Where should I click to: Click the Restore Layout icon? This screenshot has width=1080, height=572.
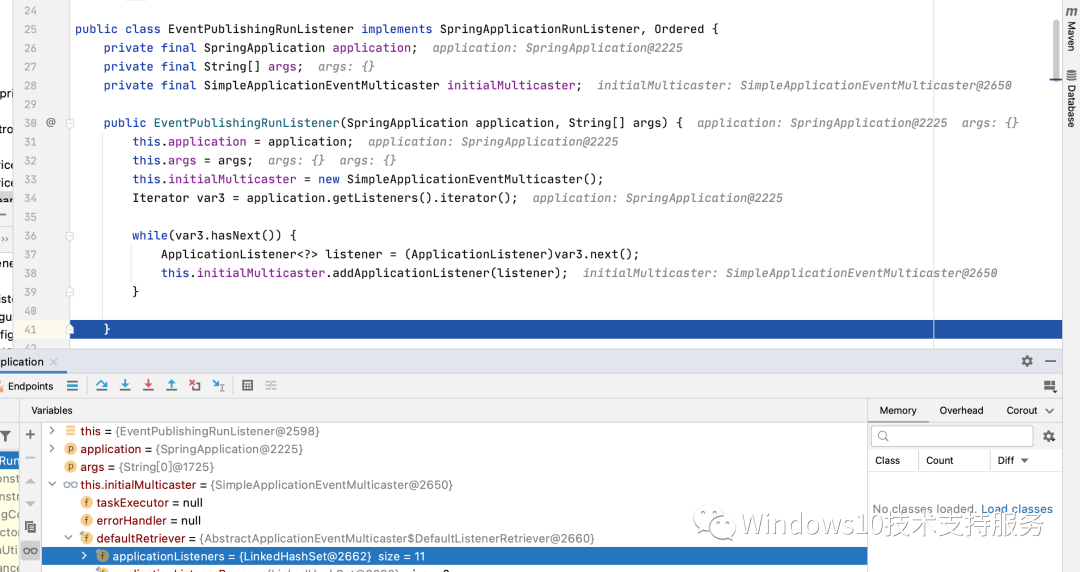tap(1050, 386)
